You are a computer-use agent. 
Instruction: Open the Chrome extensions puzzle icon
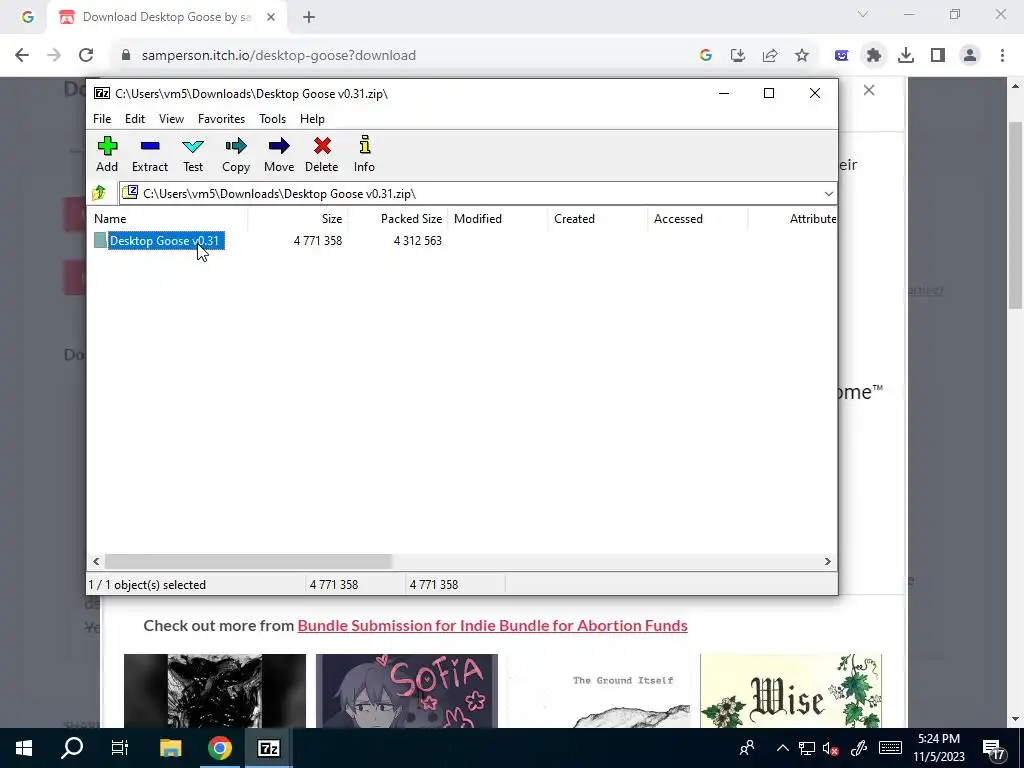click(874, 56)
